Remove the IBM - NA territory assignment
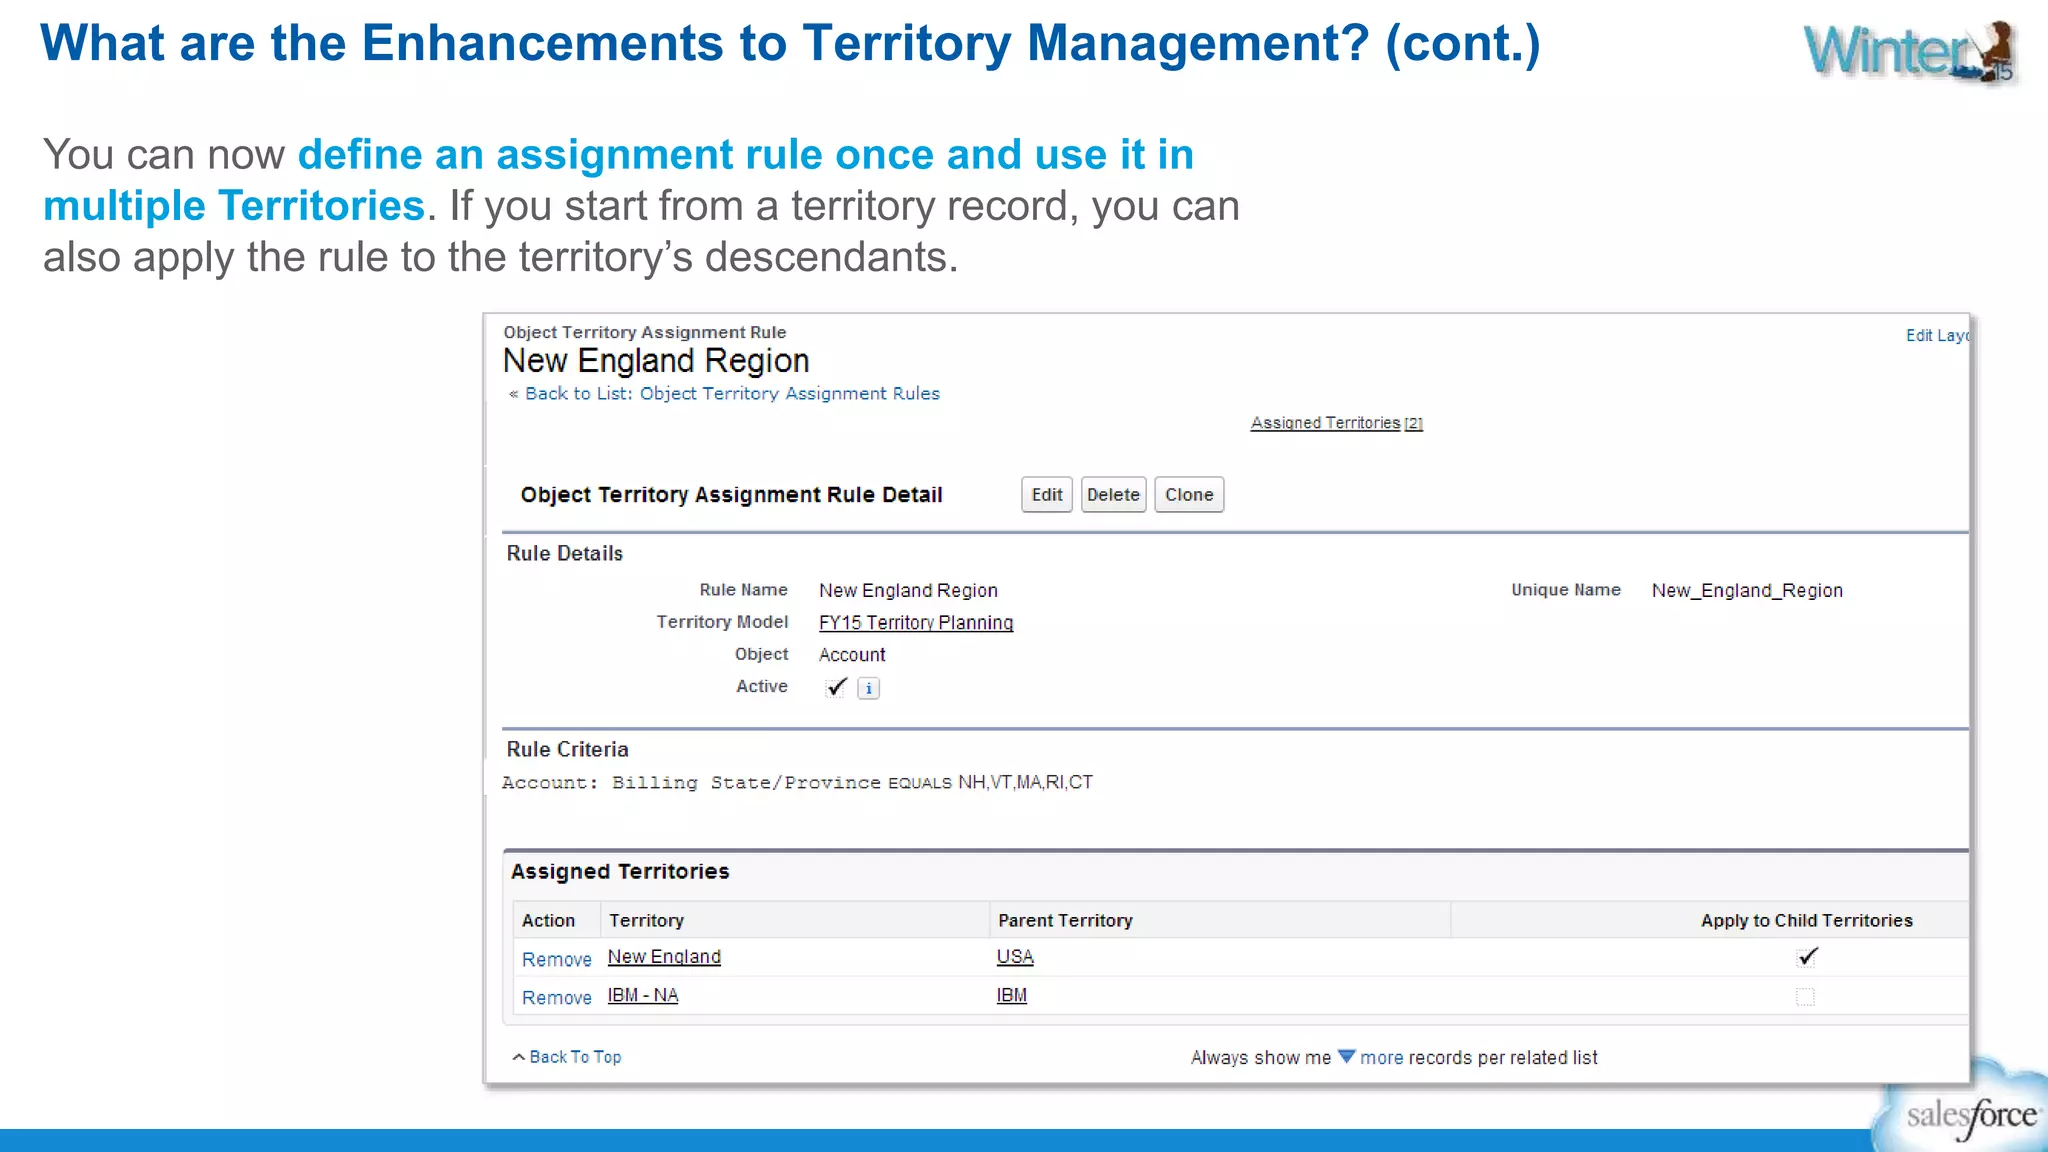The image size is (2048, 1152). pyautogui.click(x=557, y=997)
